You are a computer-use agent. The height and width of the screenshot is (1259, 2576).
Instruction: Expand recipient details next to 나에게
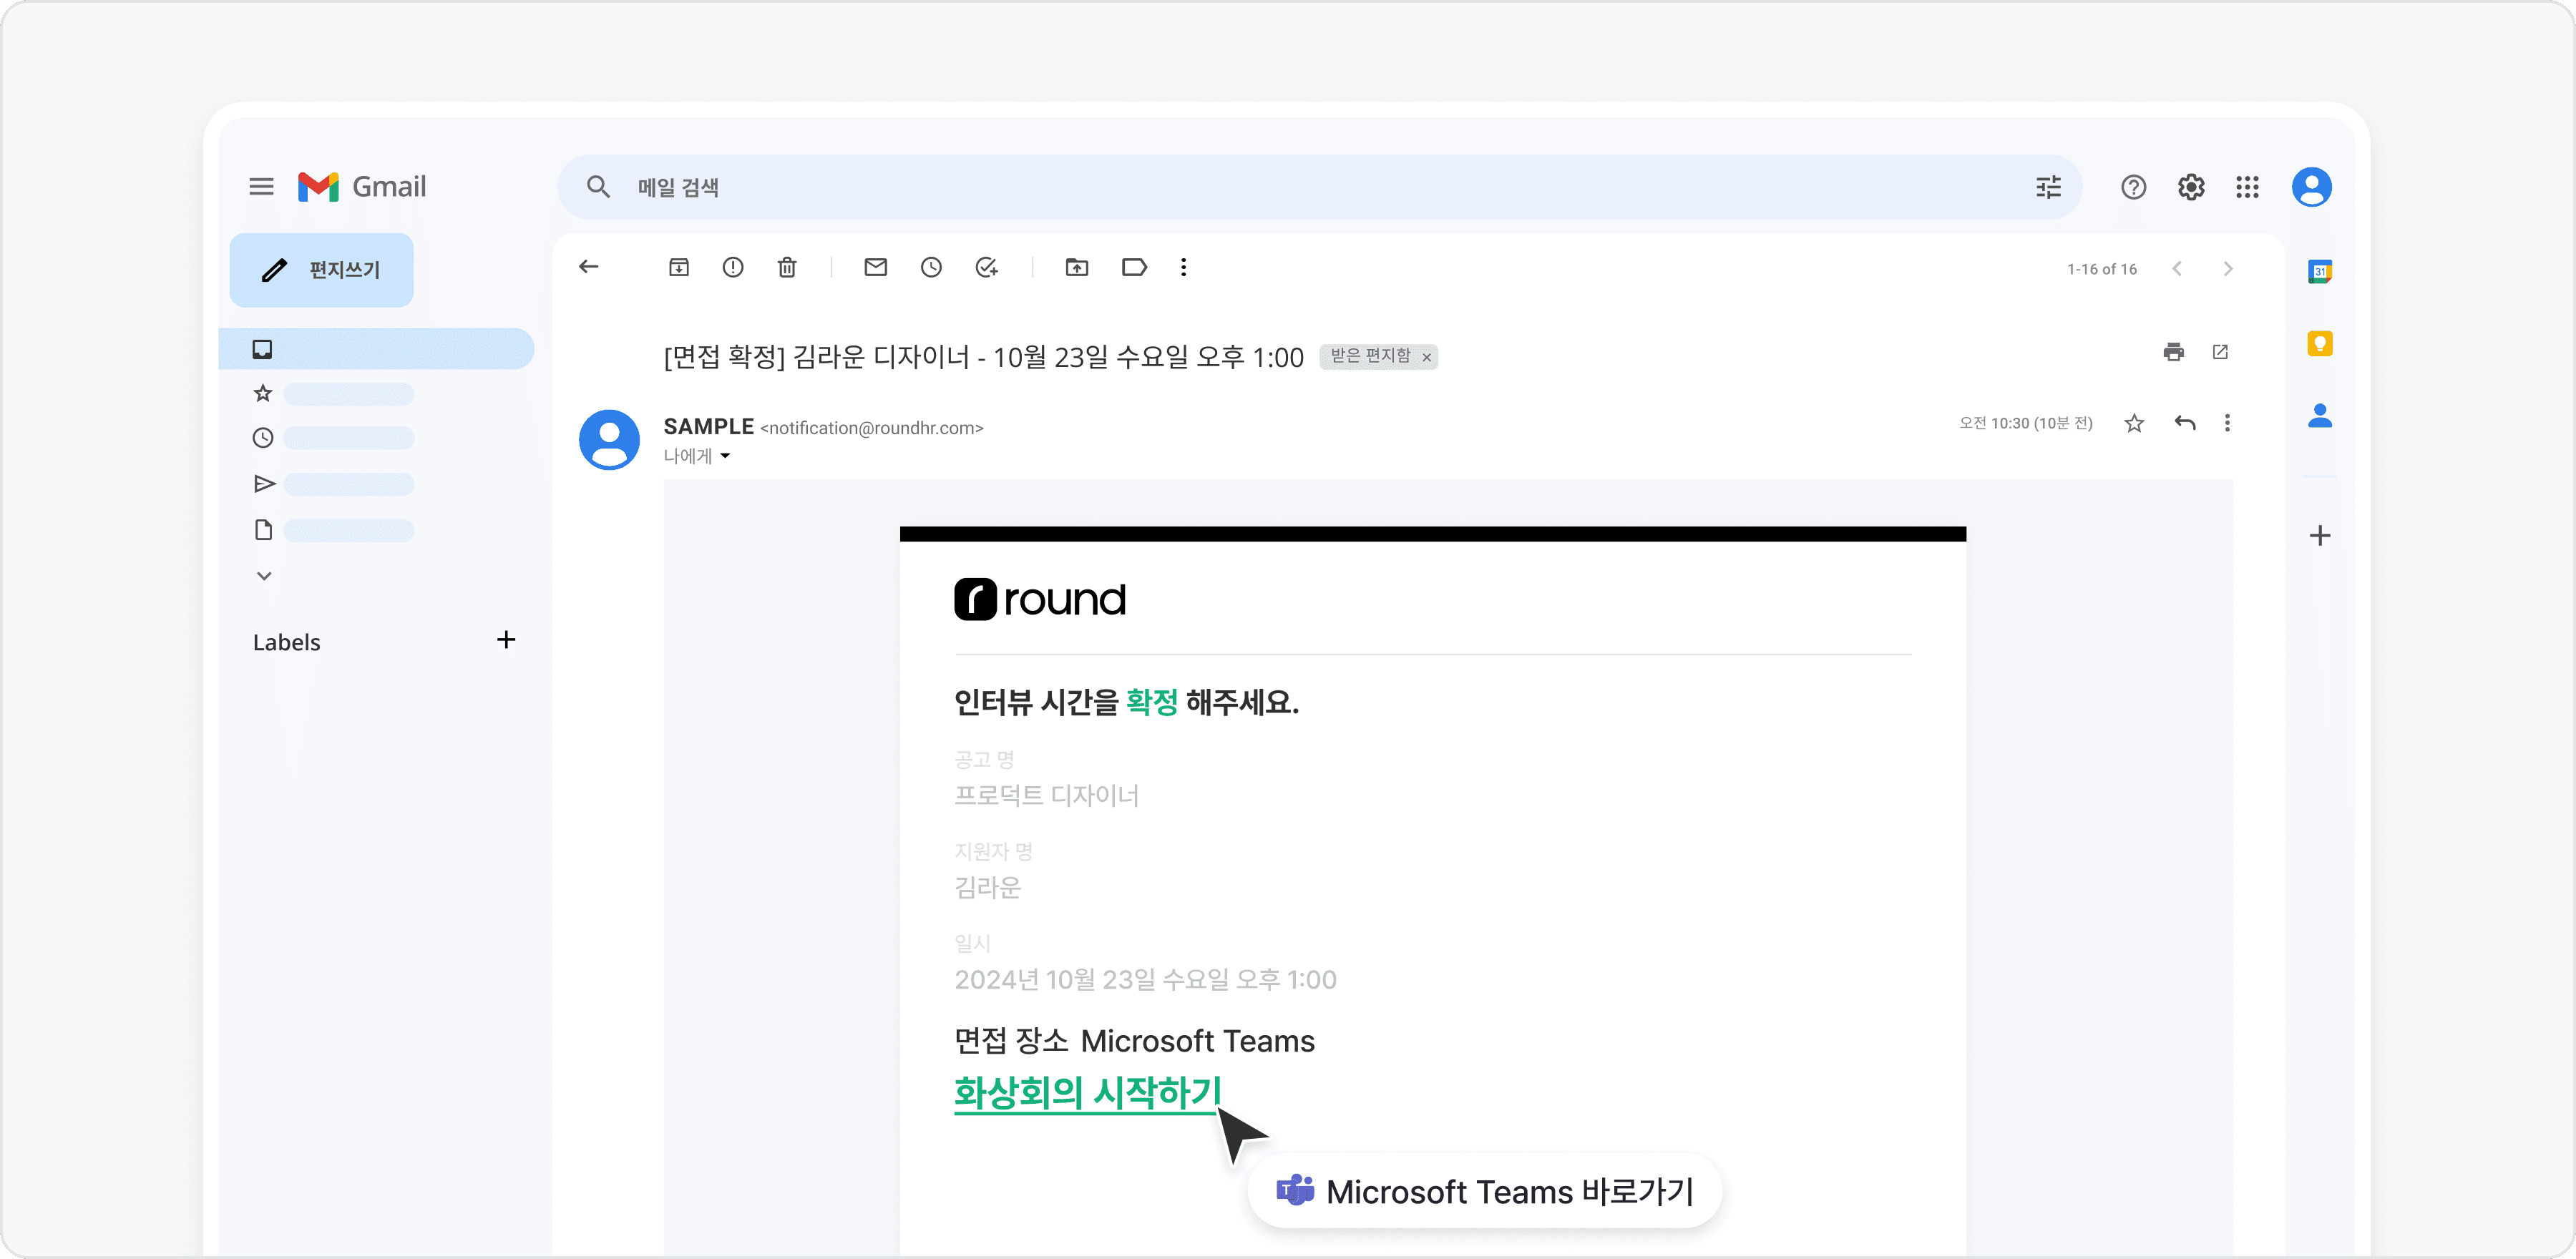(x=726, y=456)
